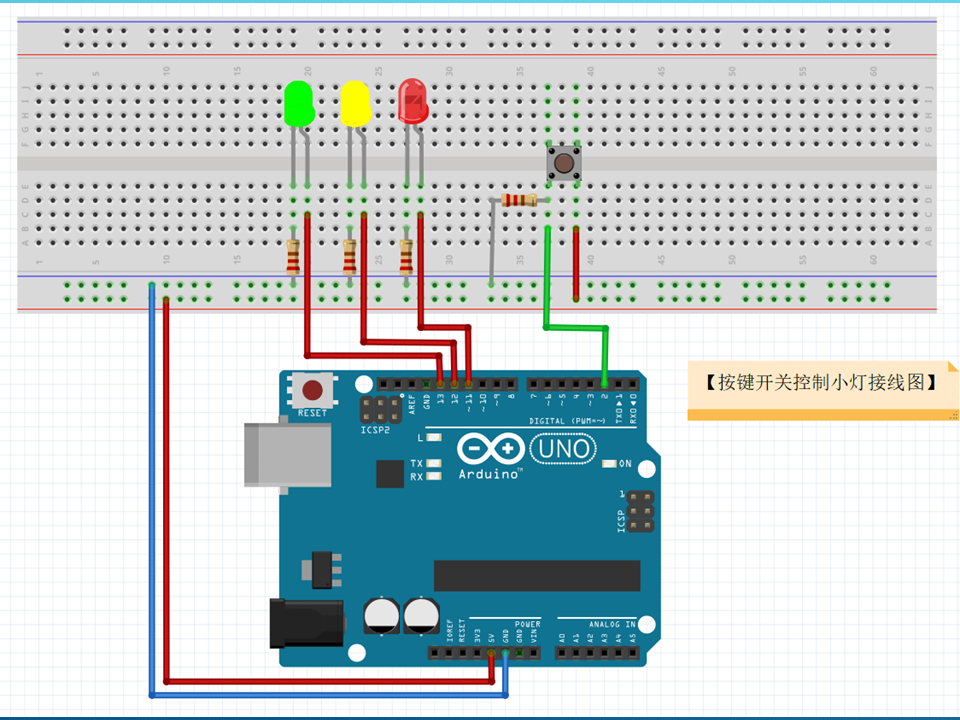Click the wiring diagram title note

click(x=822, y=390)
